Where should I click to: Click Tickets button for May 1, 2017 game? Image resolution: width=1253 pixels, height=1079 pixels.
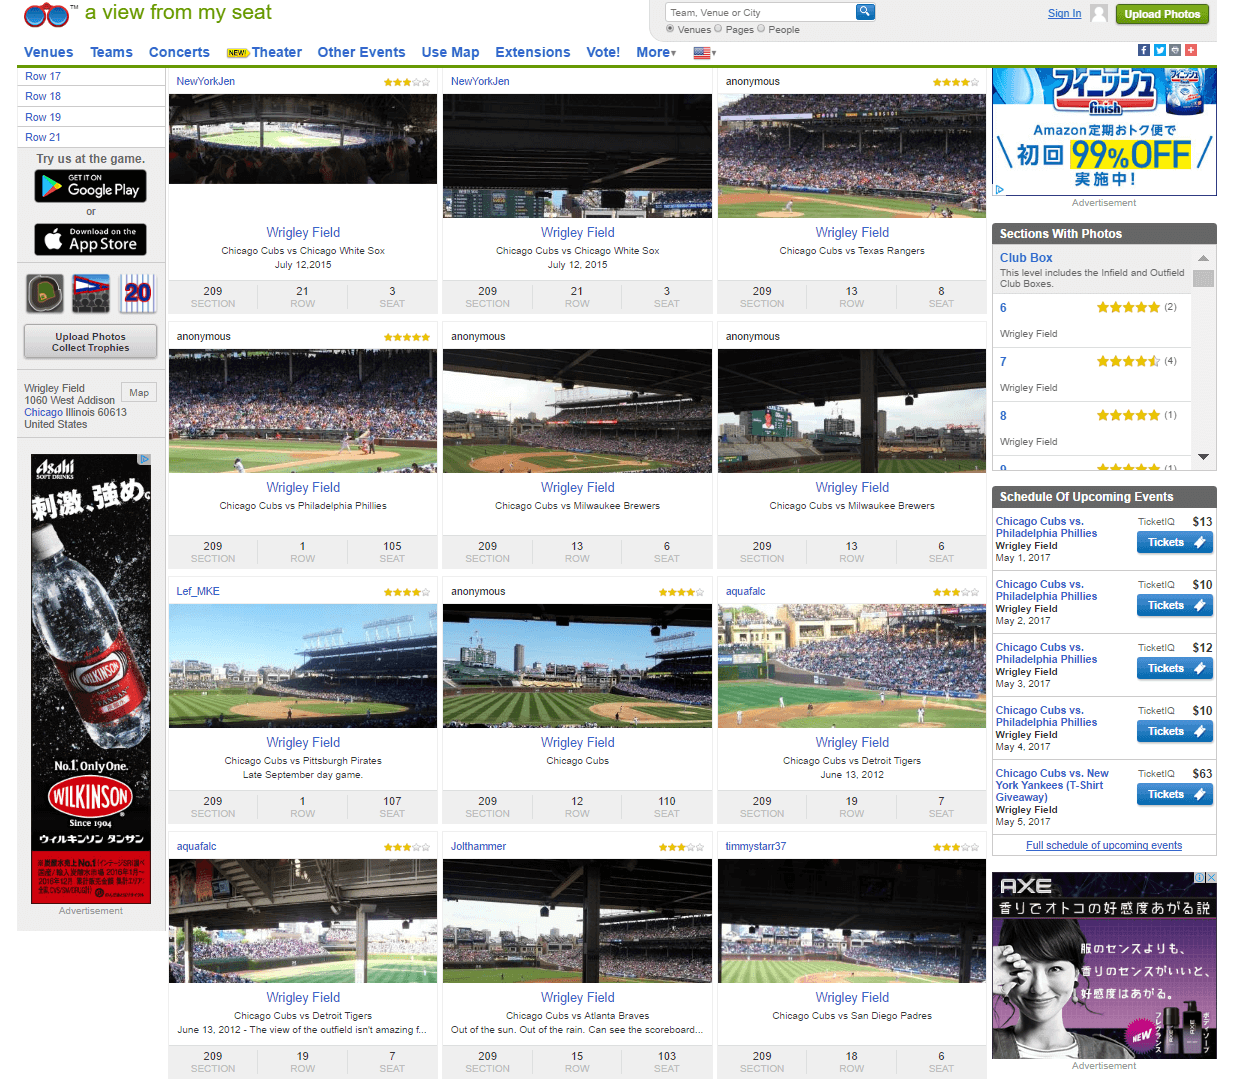pyautogui.click(x=1174, y=542)
